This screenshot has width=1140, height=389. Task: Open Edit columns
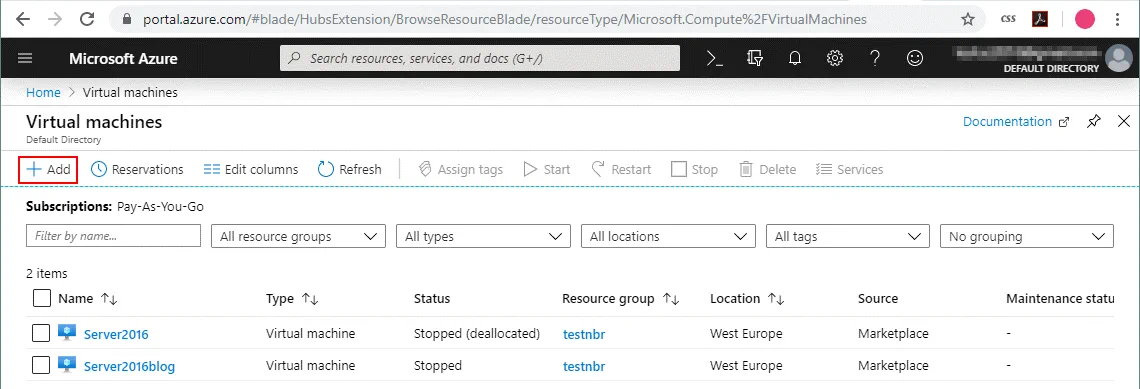point(251,169)
